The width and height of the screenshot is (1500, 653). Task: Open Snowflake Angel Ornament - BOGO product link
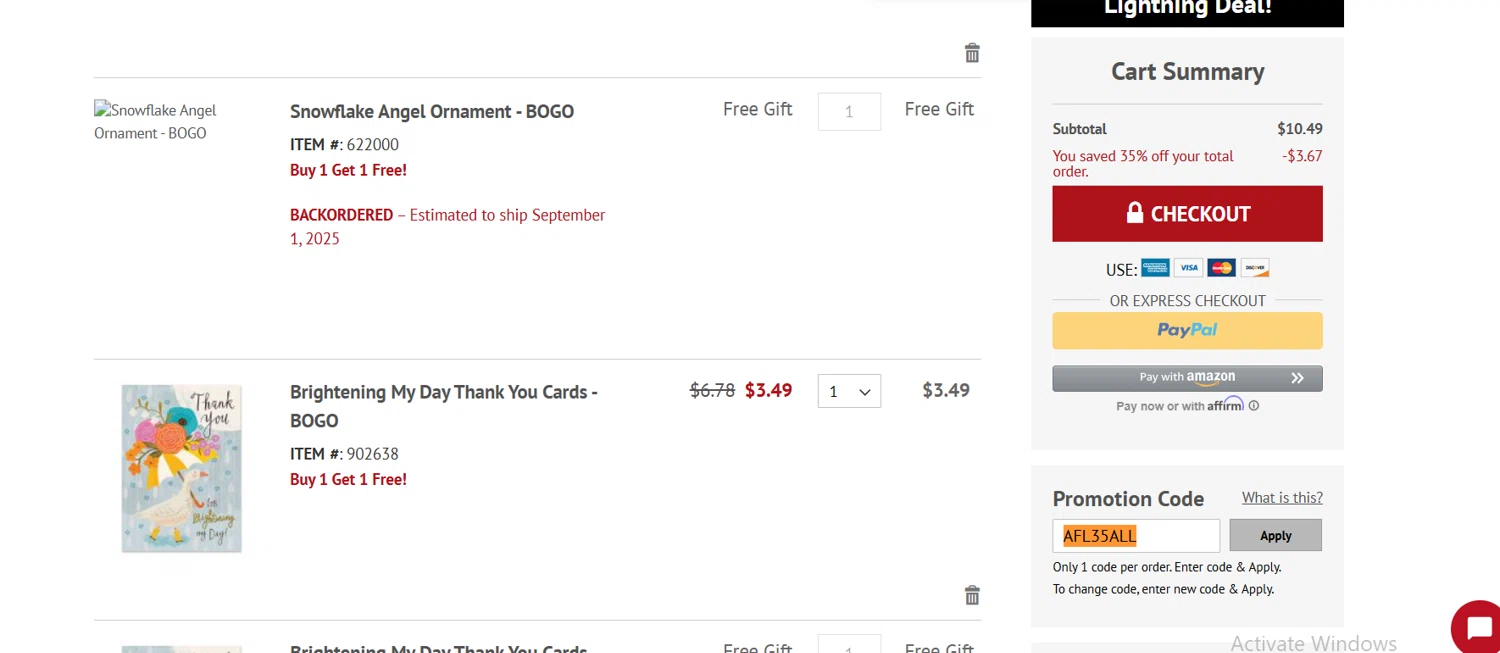pyautogui.click(x=432, y=112)
